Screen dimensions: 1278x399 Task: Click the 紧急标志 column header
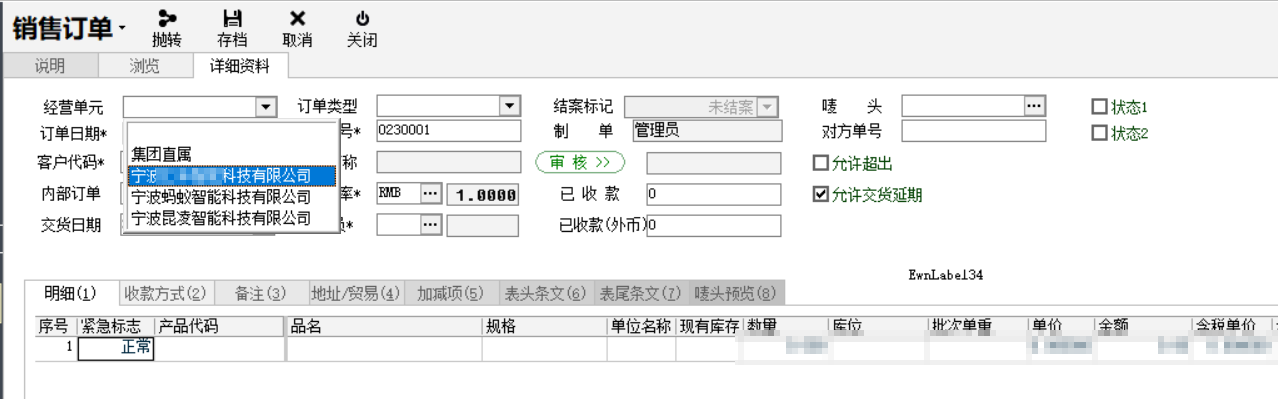pyautogui.click(x=115, y=326)
